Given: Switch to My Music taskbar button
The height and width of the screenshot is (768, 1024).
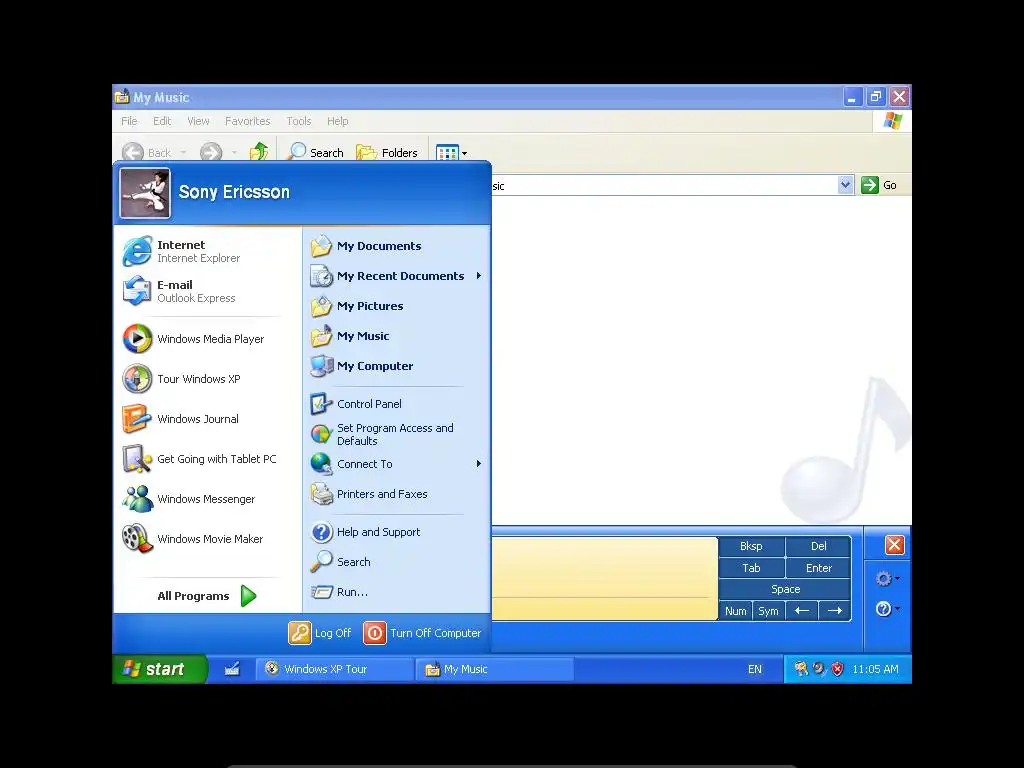Looking at the screenshot, I should coord(494,669).
